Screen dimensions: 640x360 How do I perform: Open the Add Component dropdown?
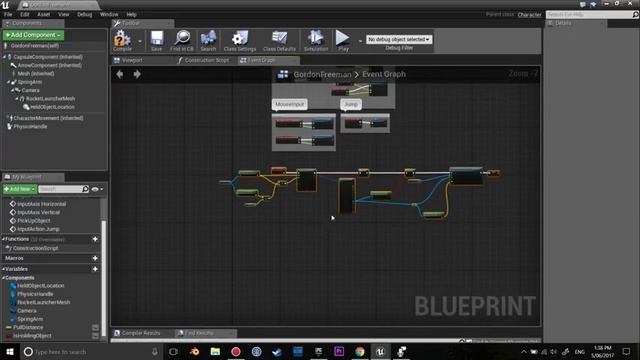pyautogui.click(x=33, y=35)
